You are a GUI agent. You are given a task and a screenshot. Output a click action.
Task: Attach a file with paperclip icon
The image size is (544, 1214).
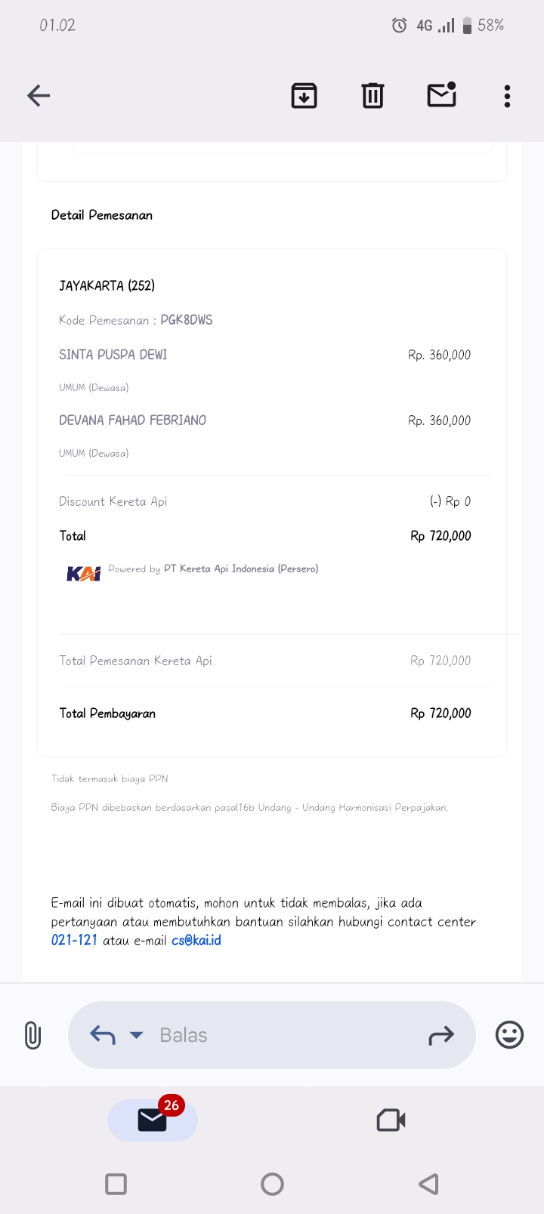(32, 1035)
